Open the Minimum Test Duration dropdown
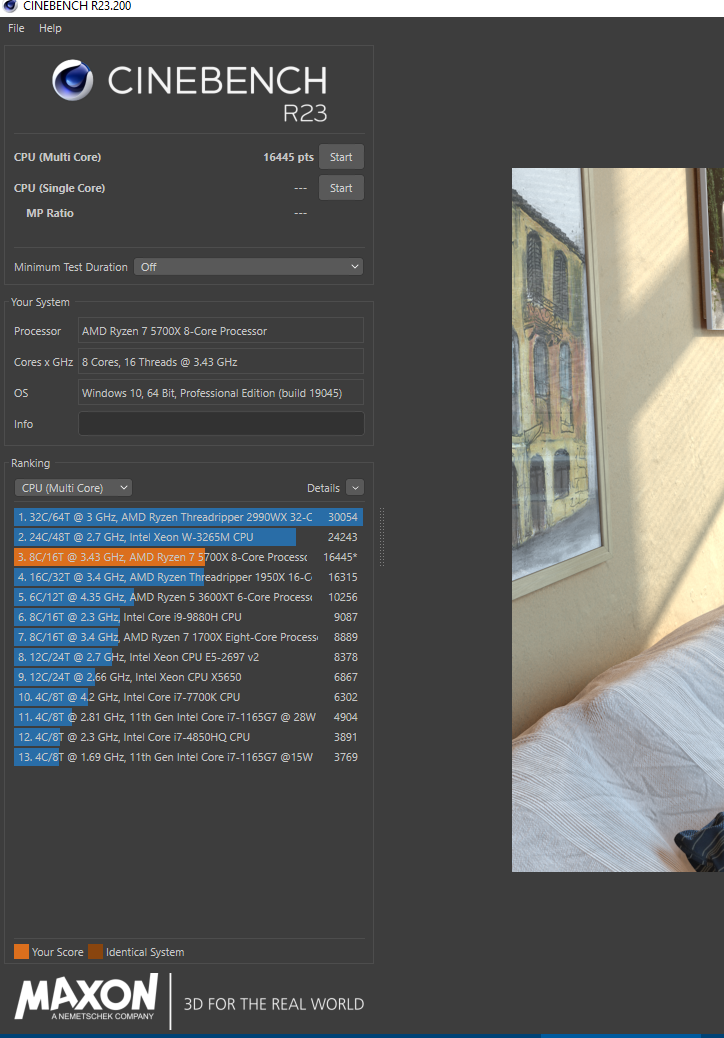 pos(248,267)
